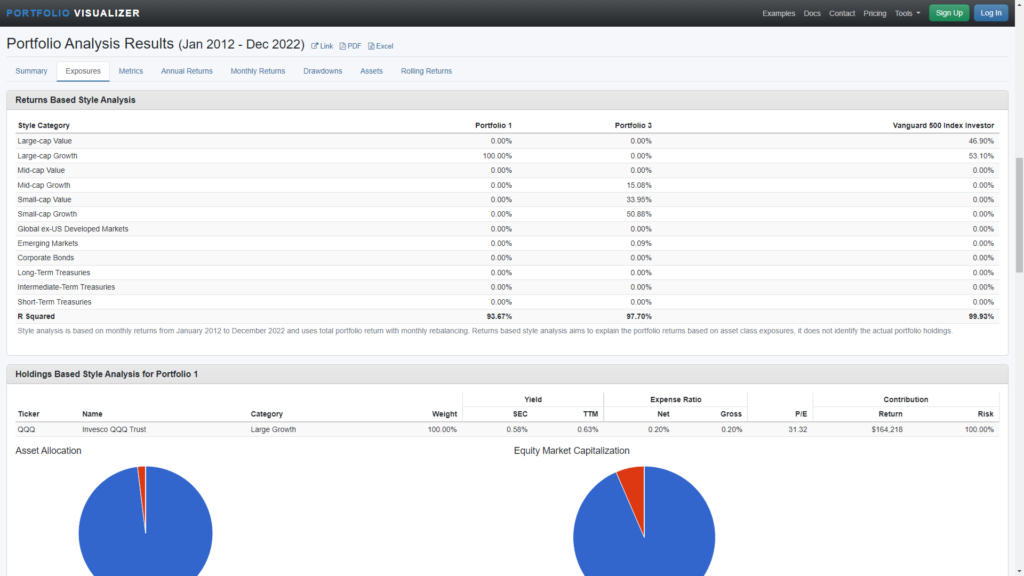The width and height of the screenshot is (1024, 576).
Task: Visit the Pricing page link
Action: [x=874, y=13]
